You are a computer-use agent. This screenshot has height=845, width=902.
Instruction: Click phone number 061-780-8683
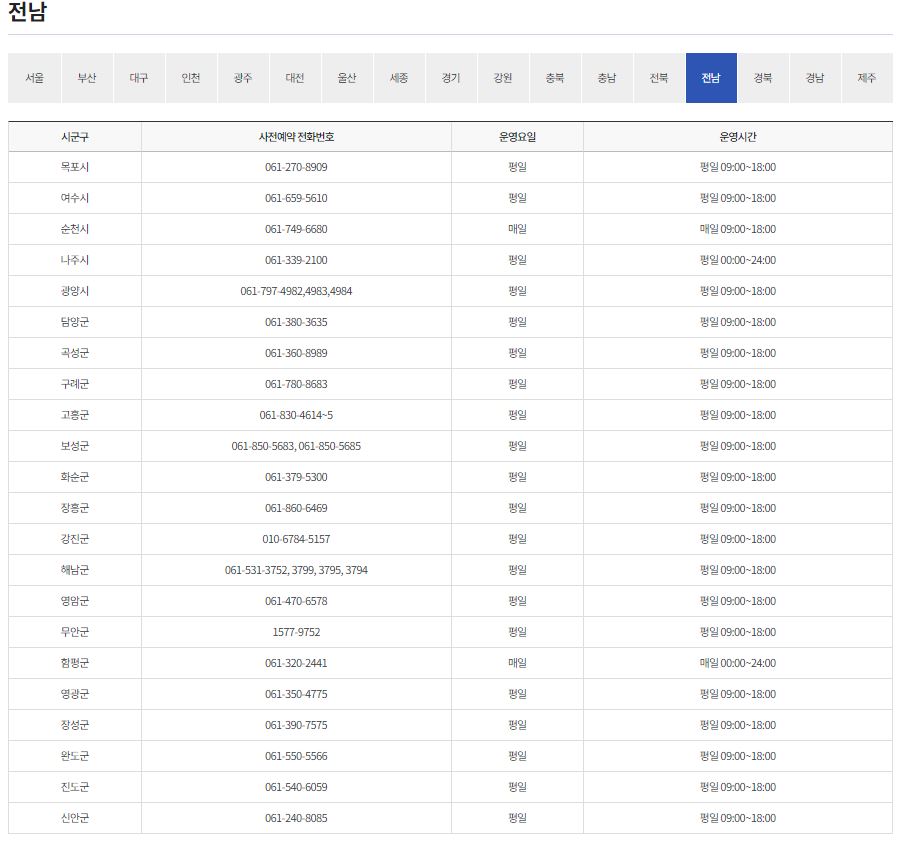[x=296, y=385]
